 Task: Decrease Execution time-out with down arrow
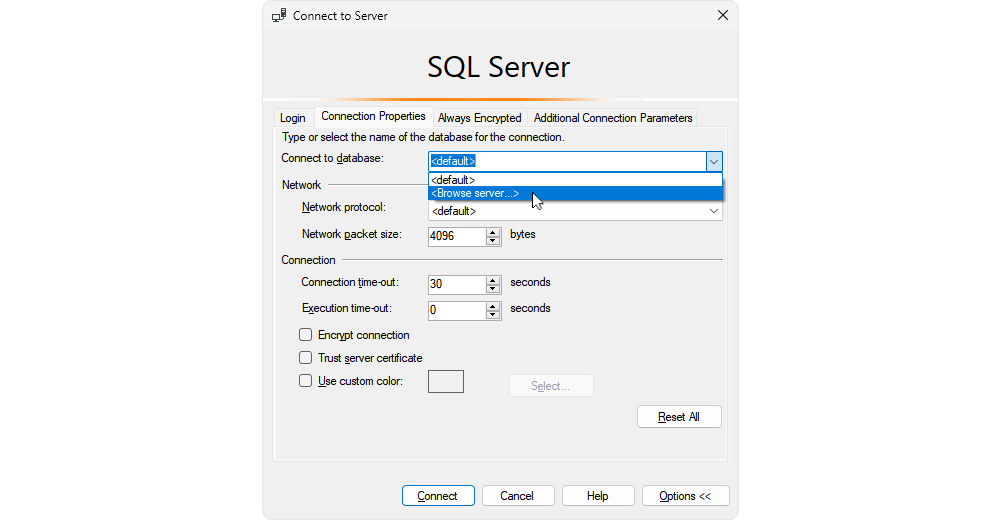click(x=492, y=315)
